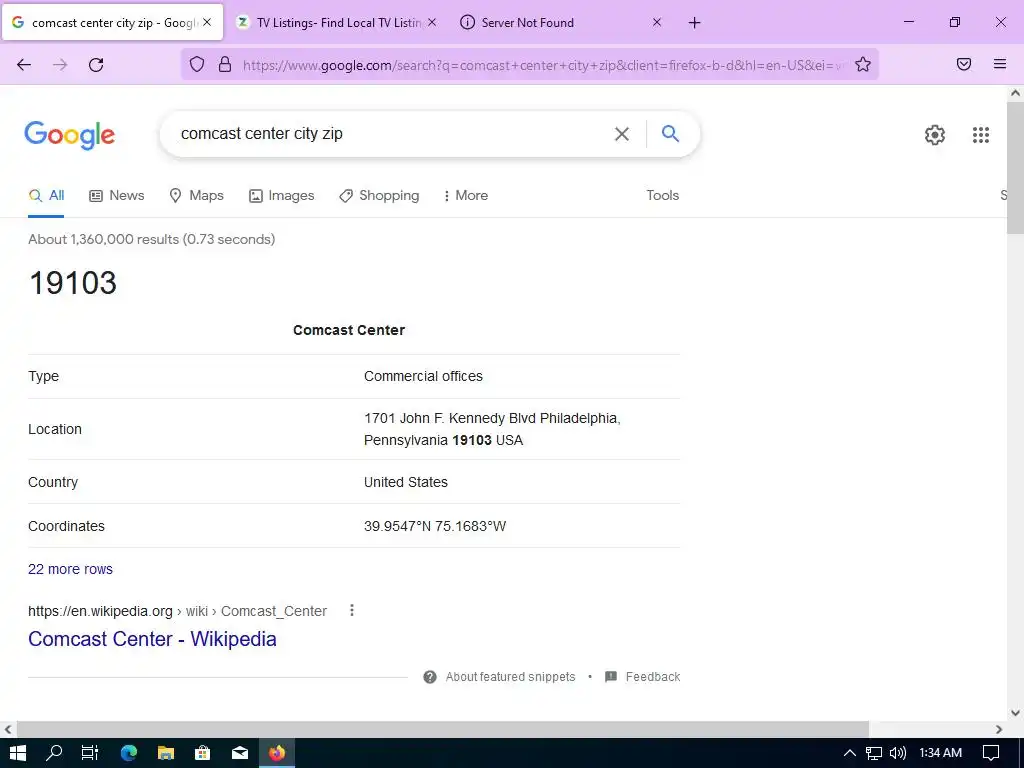
Task: Open the Mail app from the taskbar
Action: coord(240,753)
